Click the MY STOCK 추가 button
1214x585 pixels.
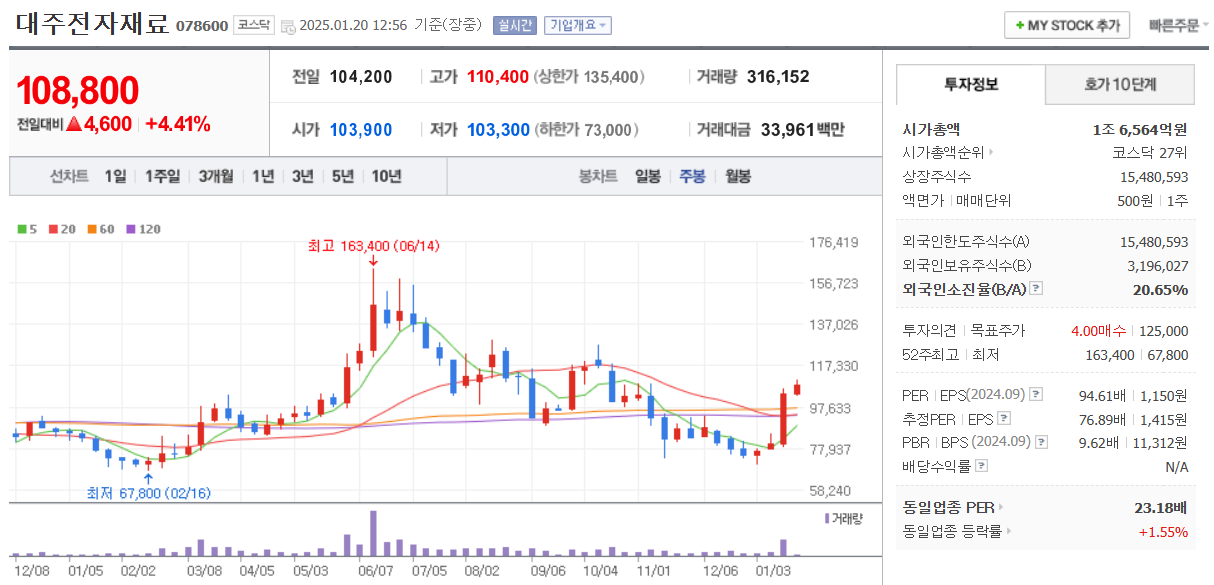point(1066,25)
